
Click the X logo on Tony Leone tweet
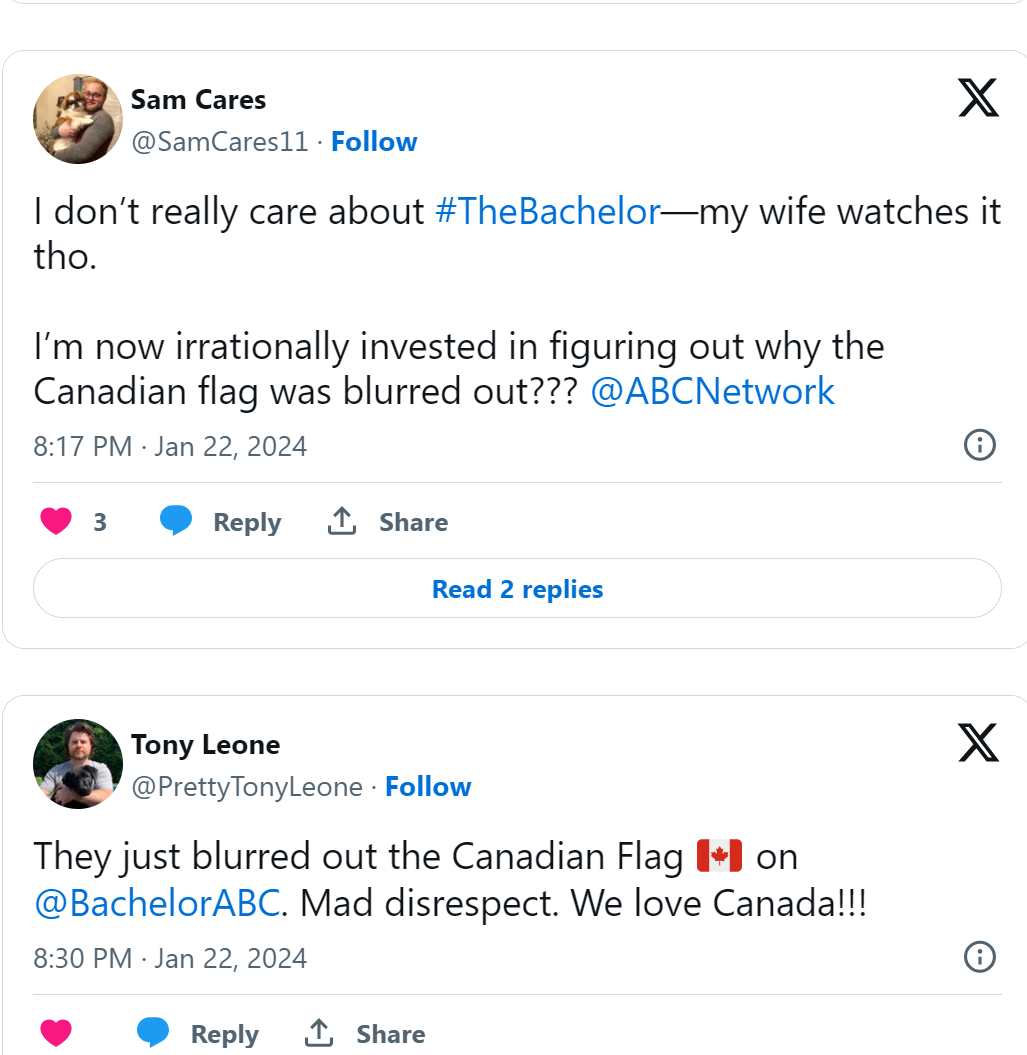click(x=978, y=743)
